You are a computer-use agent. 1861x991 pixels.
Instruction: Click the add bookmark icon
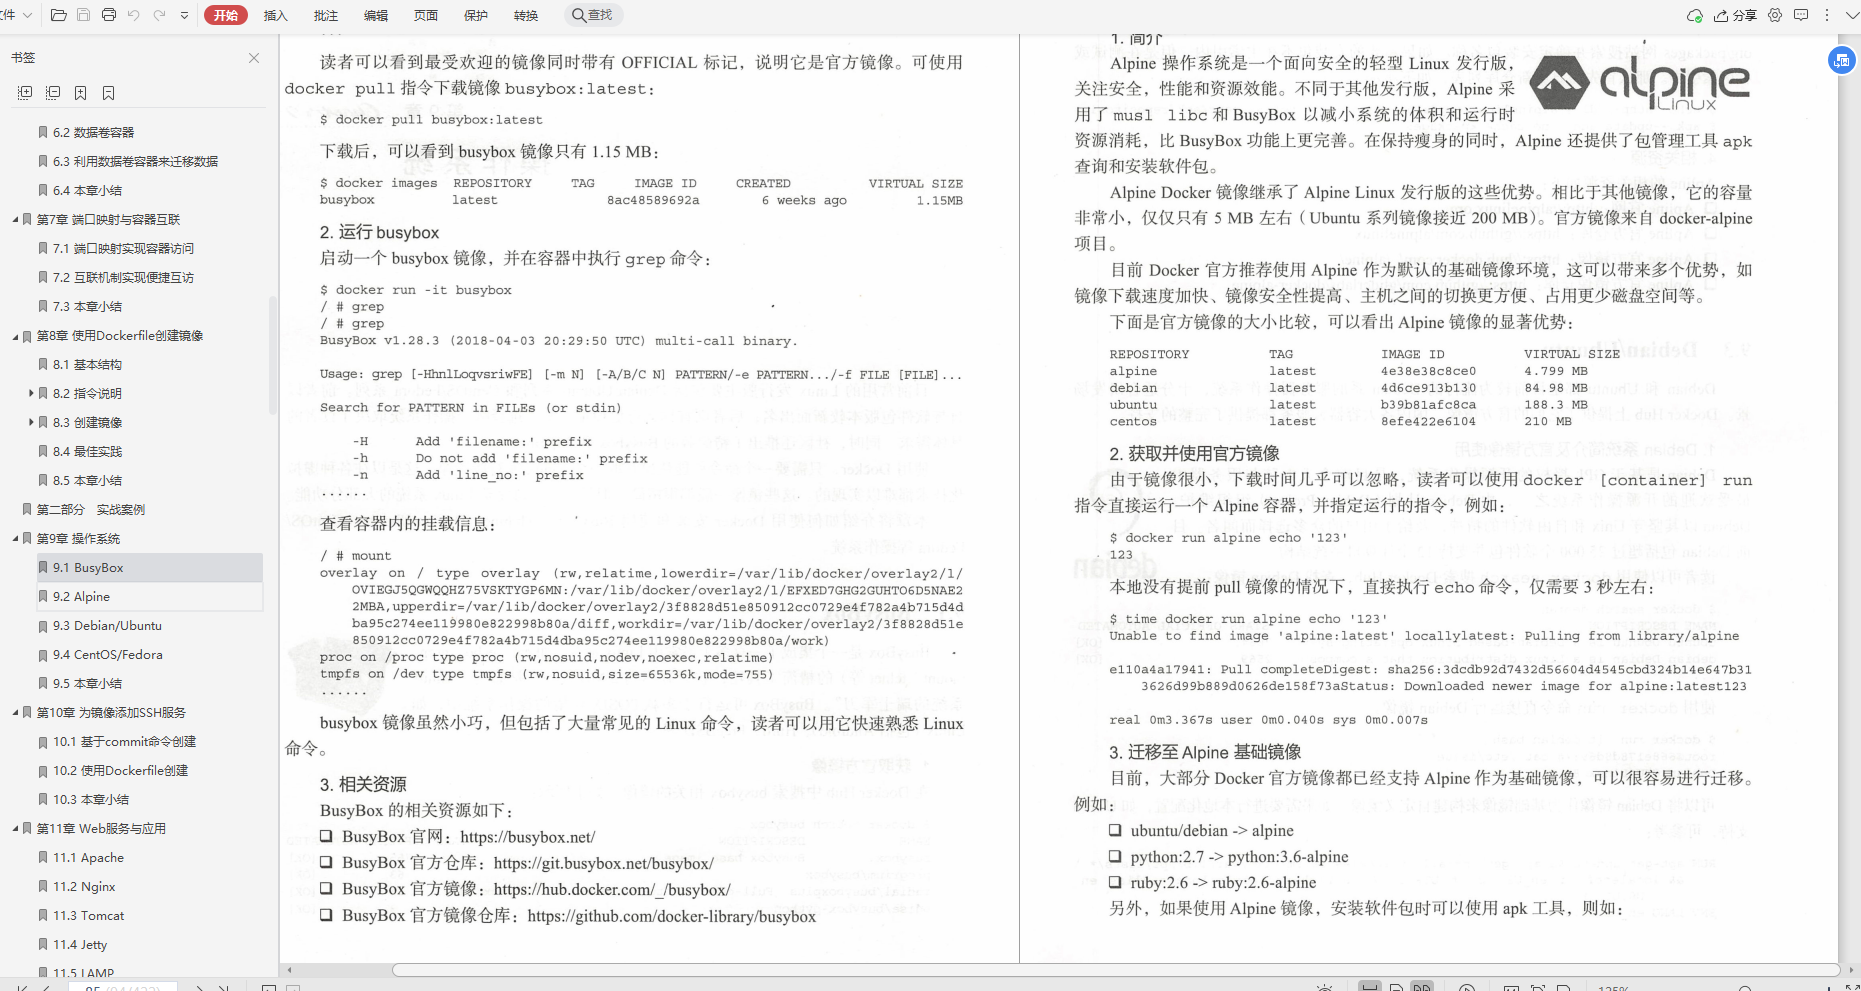coord(81,93)
